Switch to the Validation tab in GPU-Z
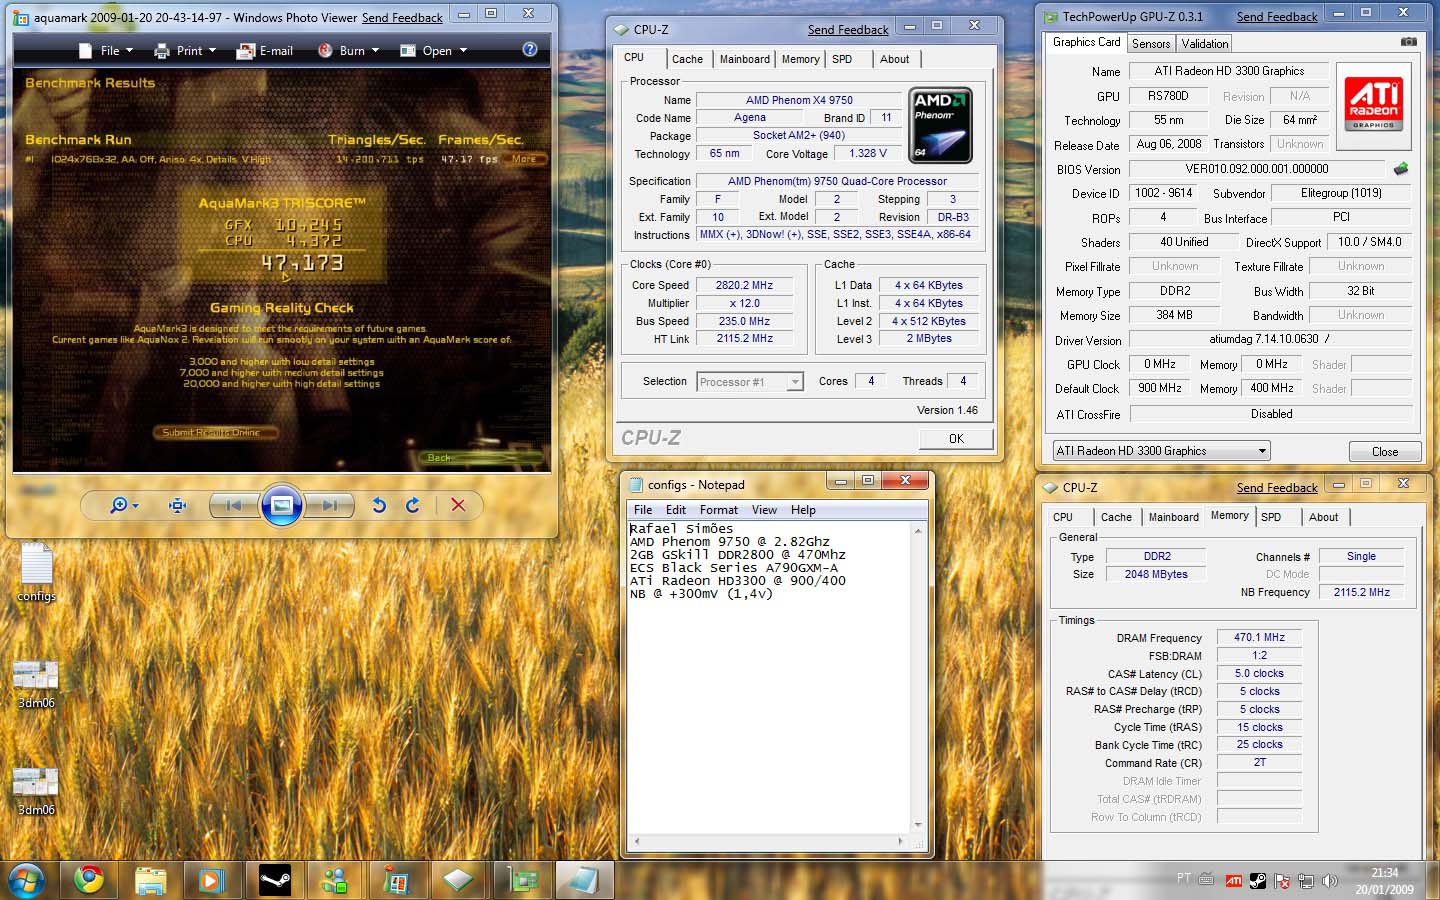Image resolution: width=1440 pixels, height=900 pixels. click(1205, 44)
